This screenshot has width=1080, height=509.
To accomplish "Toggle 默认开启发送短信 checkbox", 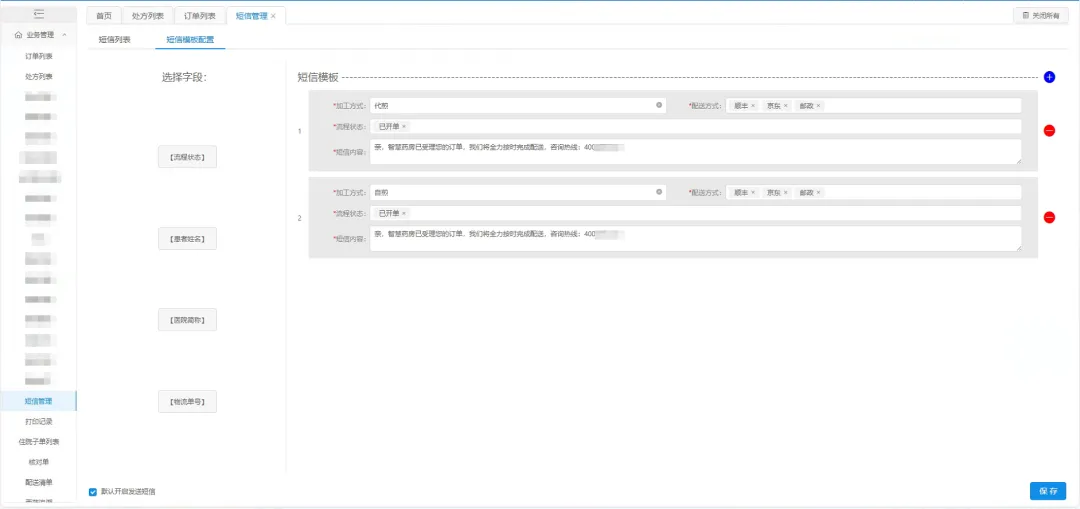I will [93, 491].
